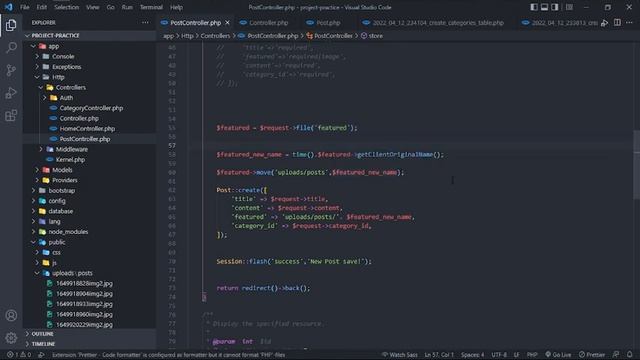
Task: Click the PHP language mode indicator
Action: coord(532,355)
